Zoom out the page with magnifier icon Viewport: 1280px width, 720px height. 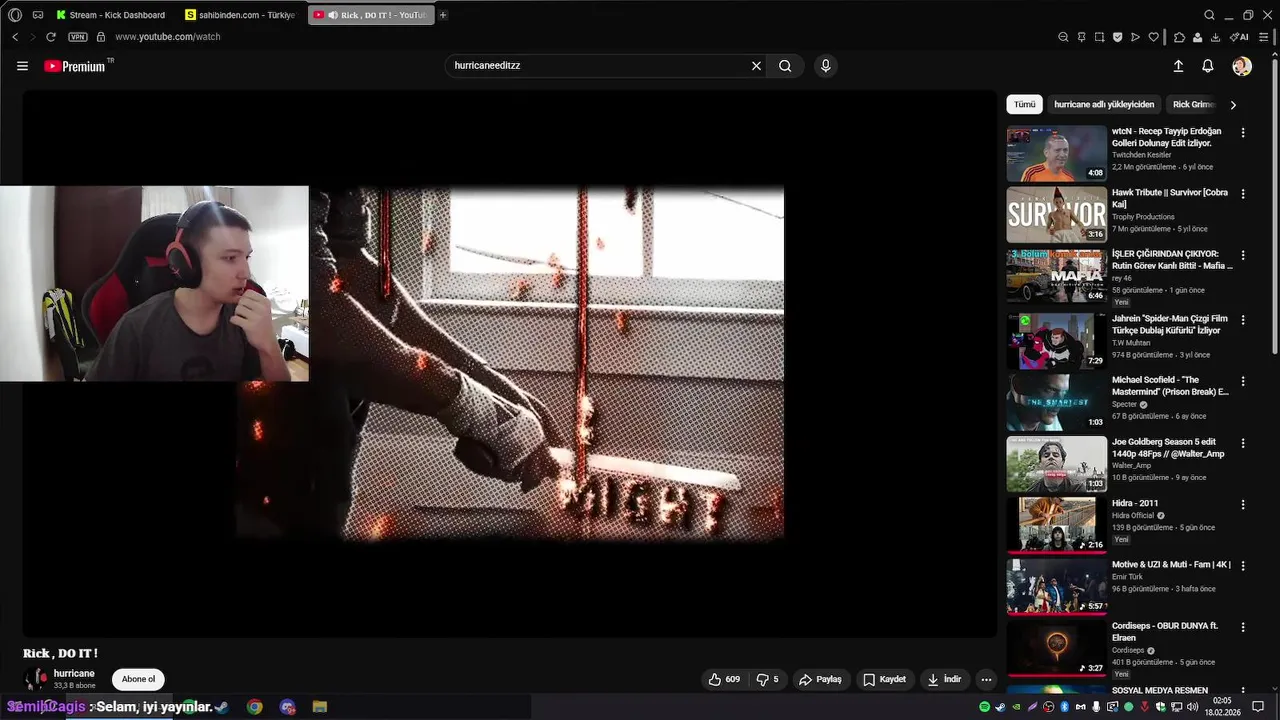click(1063, 37)
